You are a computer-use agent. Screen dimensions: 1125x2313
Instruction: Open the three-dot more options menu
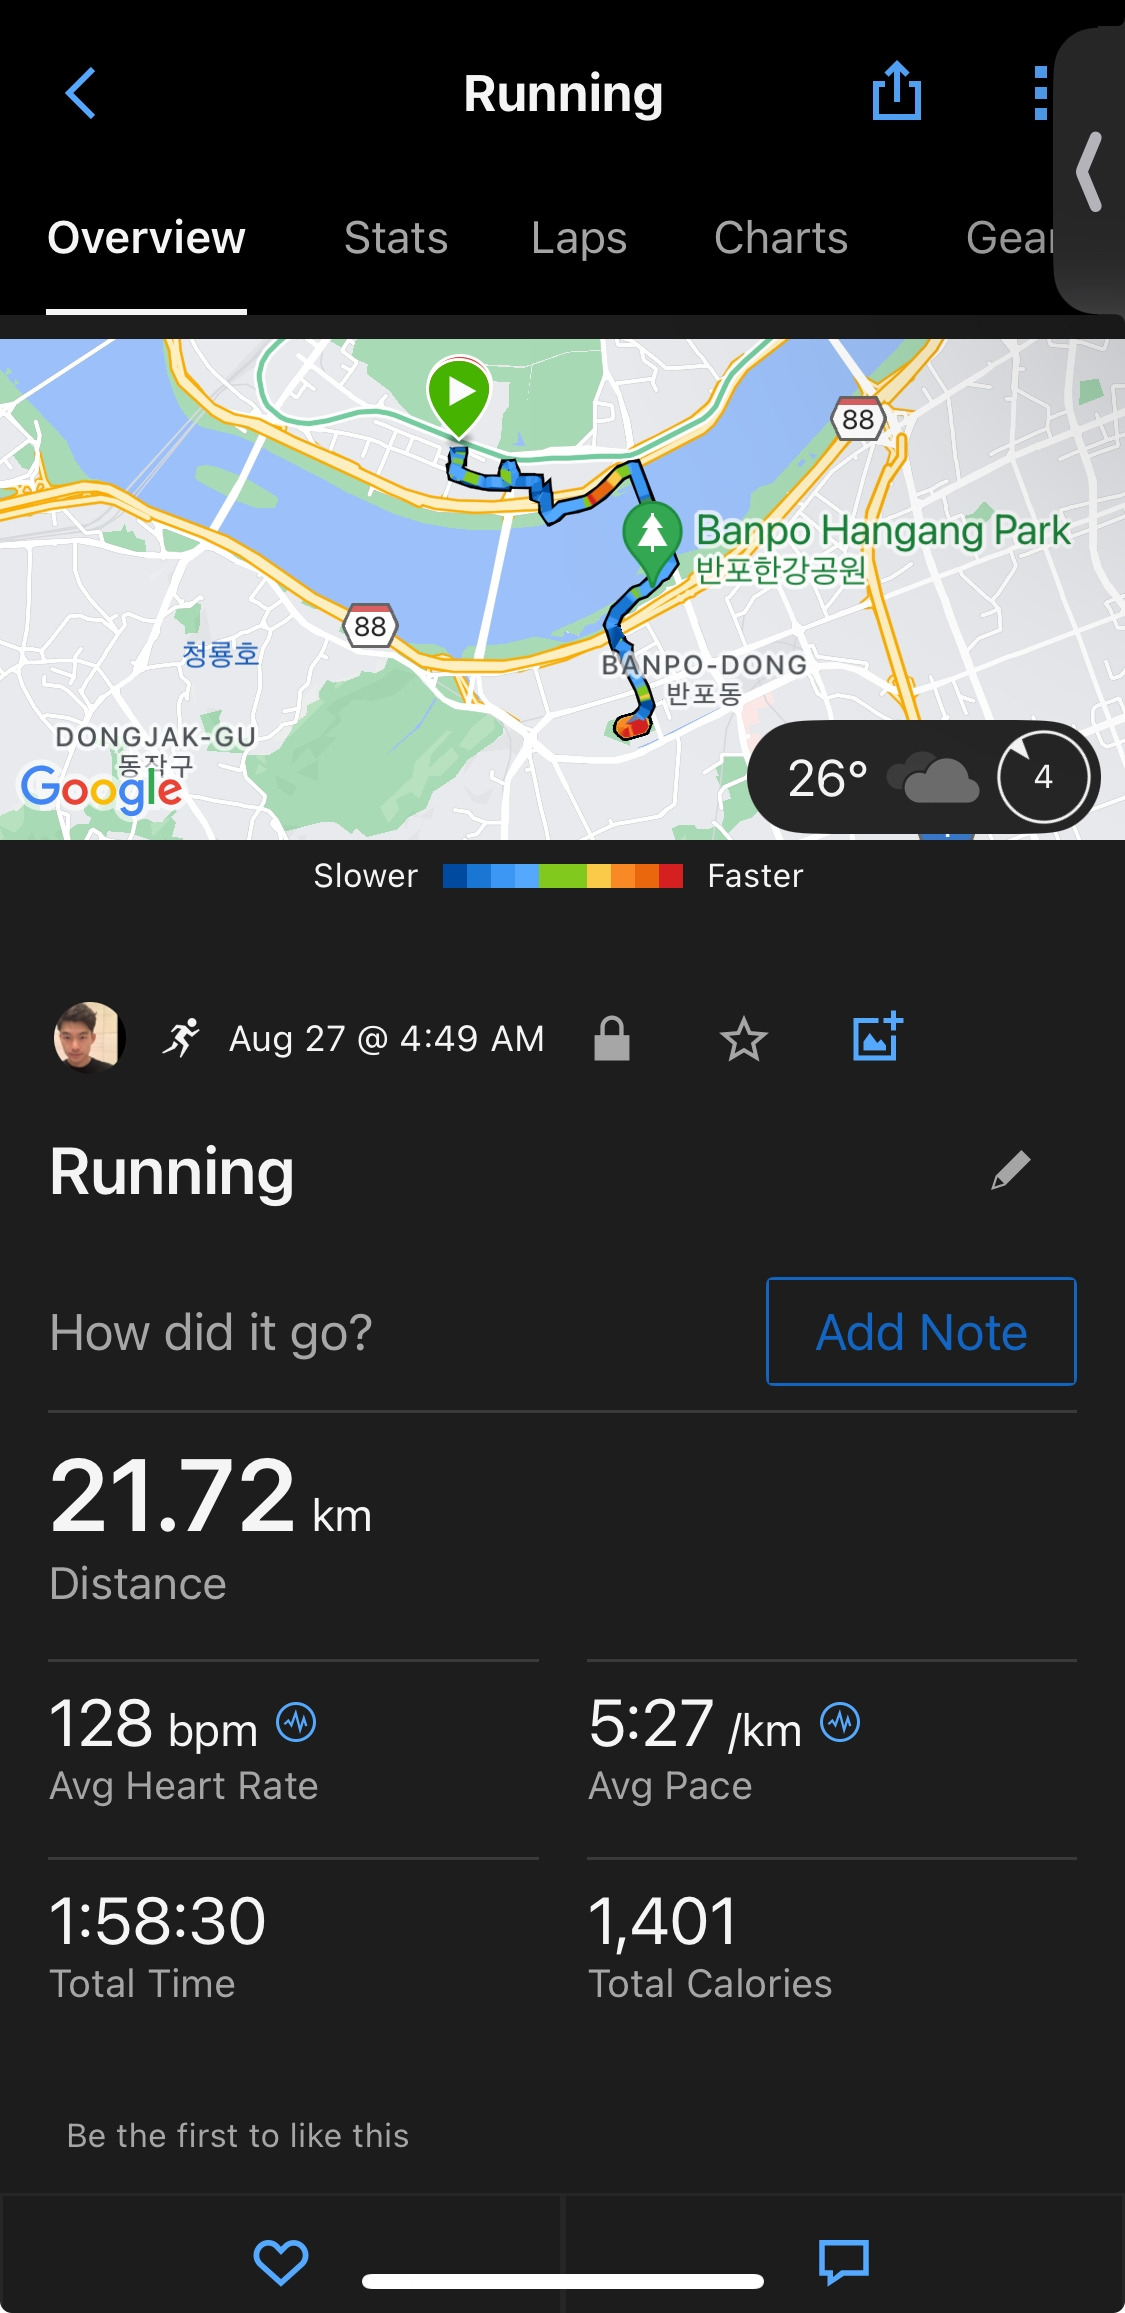point(1041,93)
